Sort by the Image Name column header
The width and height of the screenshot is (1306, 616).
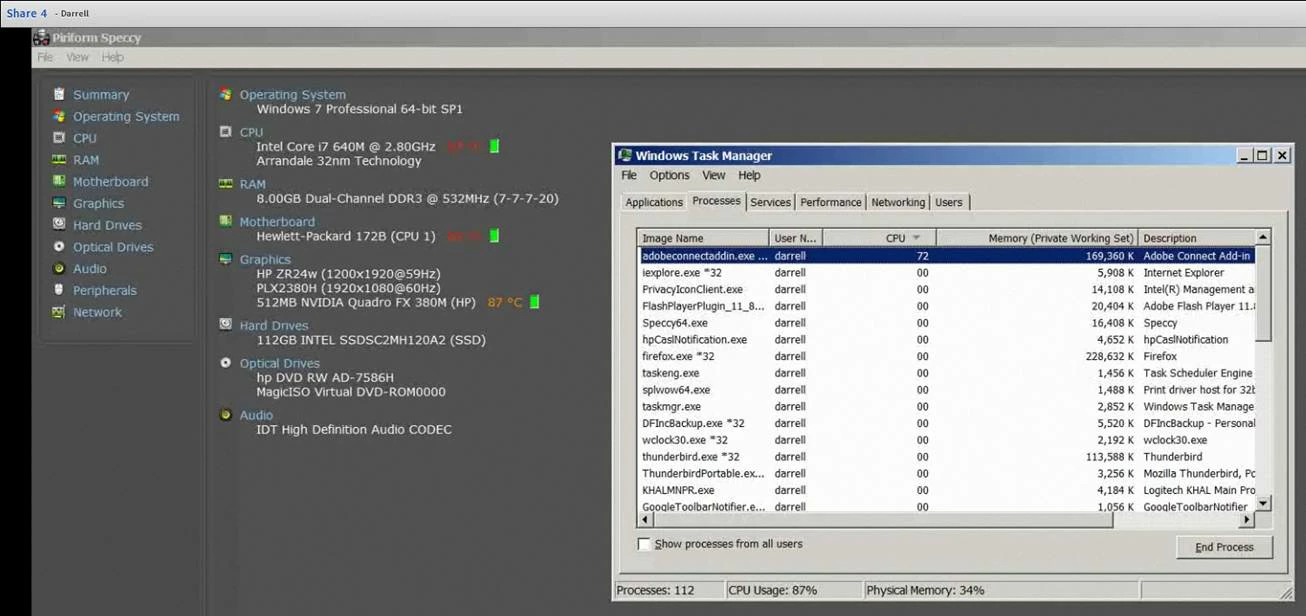703,238
